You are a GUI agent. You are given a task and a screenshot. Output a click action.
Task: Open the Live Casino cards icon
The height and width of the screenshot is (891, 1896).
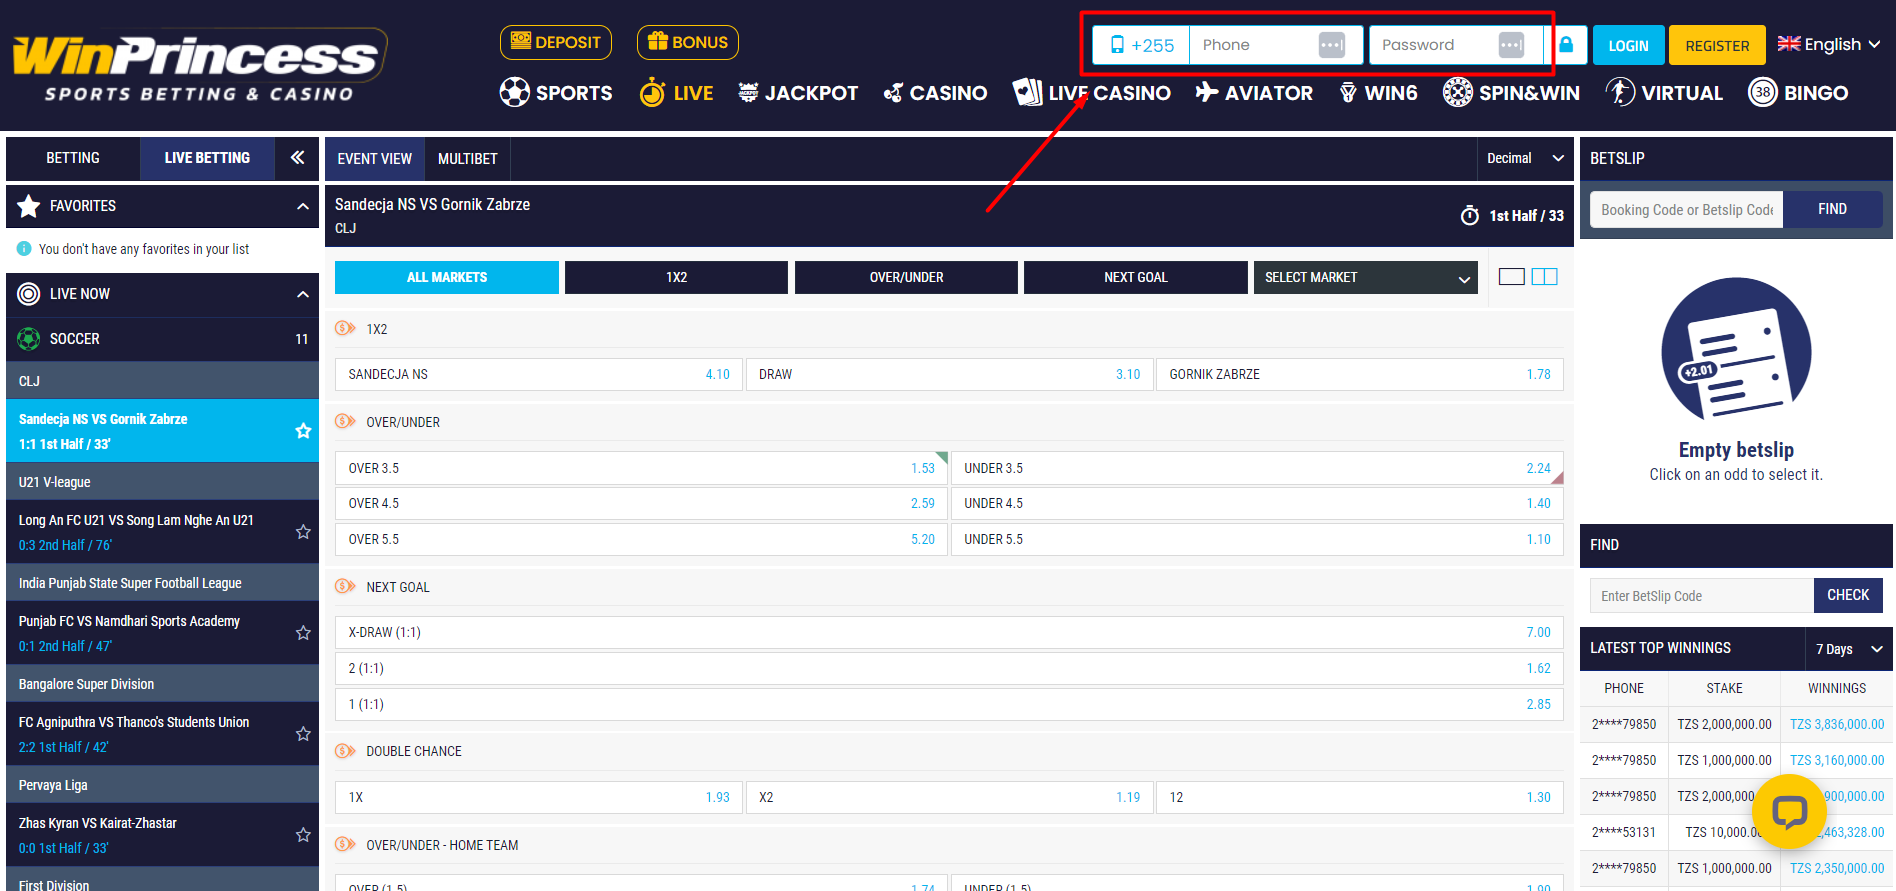tap(1027, 92)
